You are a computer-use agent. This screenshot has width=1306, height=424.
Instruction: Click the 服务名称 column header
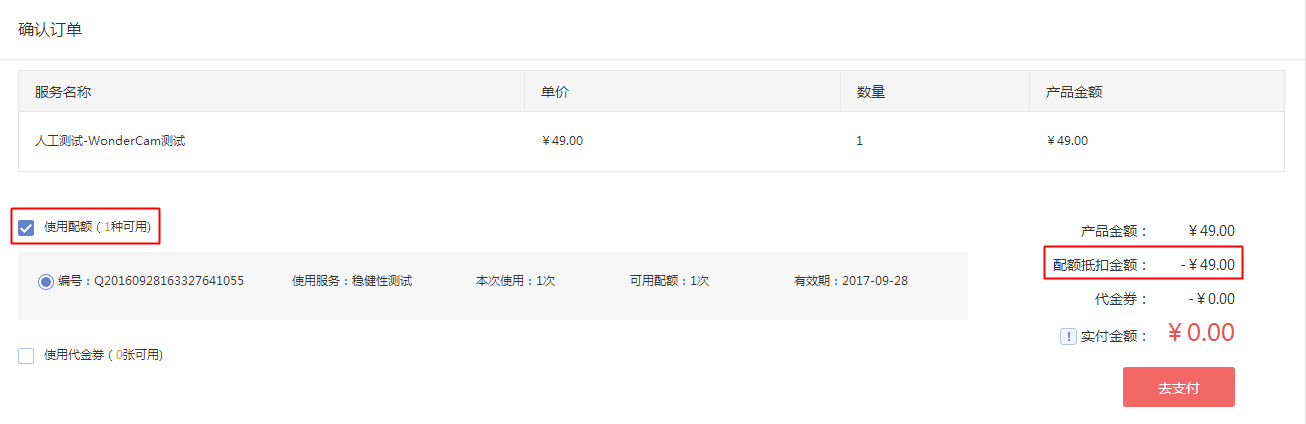click(x=63, y=92)
